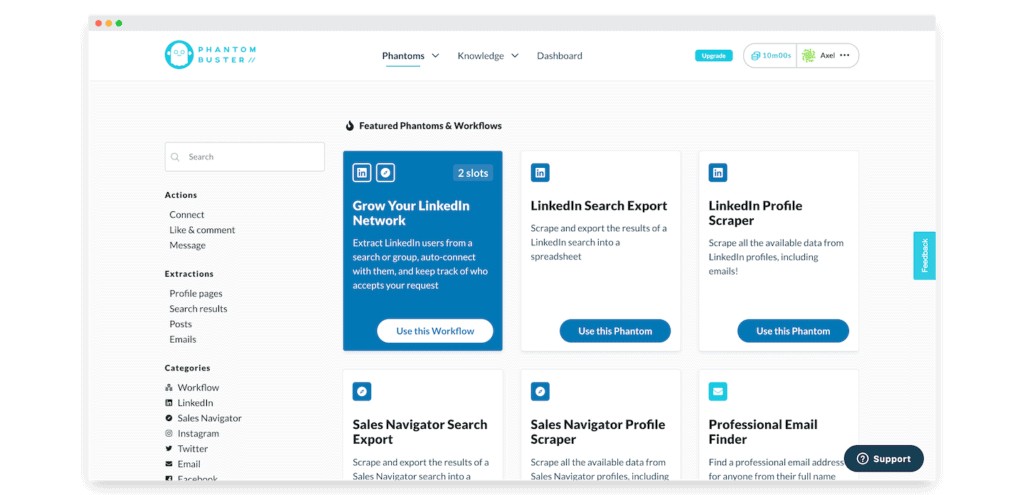Click the Sales Navigator category icon in sidebar
The width and height of the screenshot is (1024, 495).
pyautogui.click(x=168, y=418)
